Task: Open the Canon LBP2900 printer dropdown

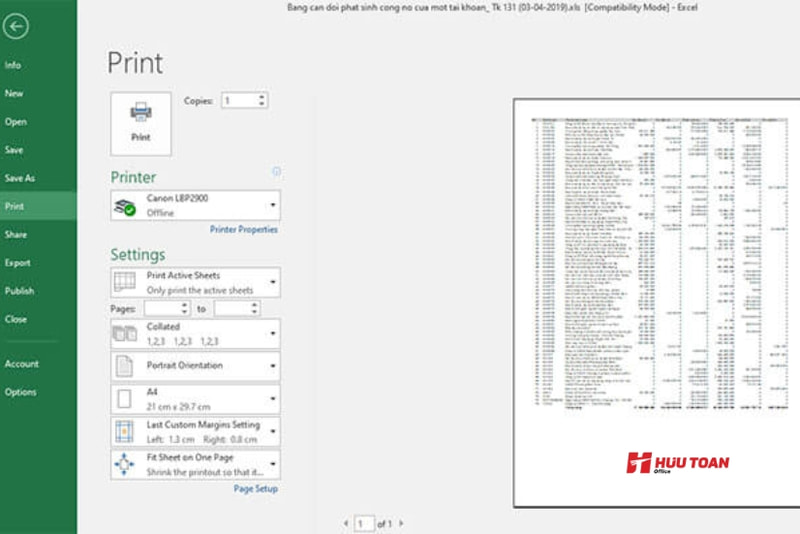Action: (x=273, y=206)
